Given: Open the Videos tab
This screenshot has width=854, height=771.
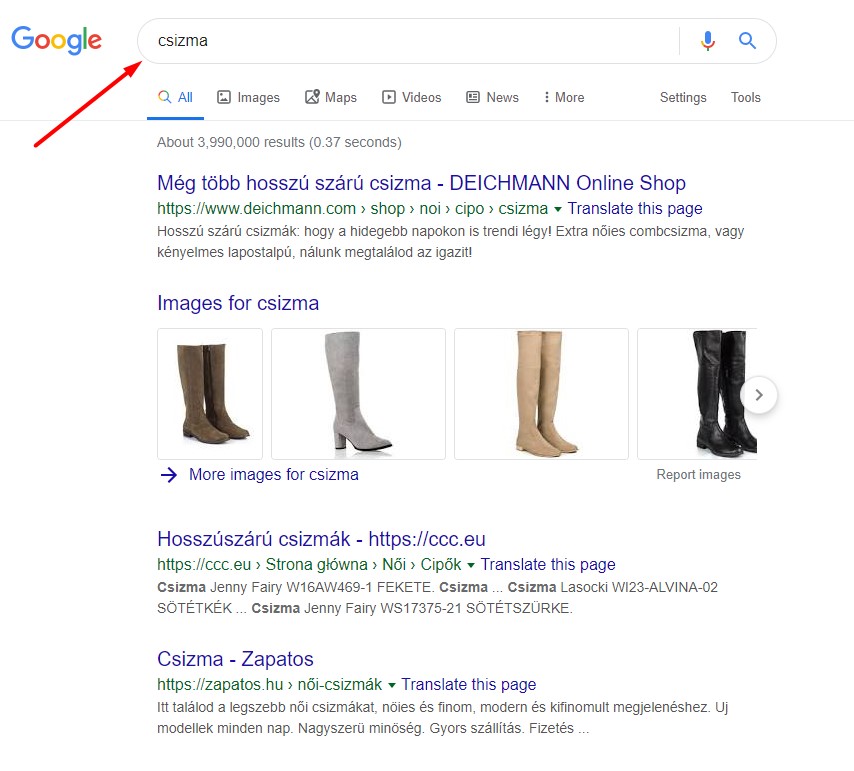Looking at the screenshot, I should [411, 97].
